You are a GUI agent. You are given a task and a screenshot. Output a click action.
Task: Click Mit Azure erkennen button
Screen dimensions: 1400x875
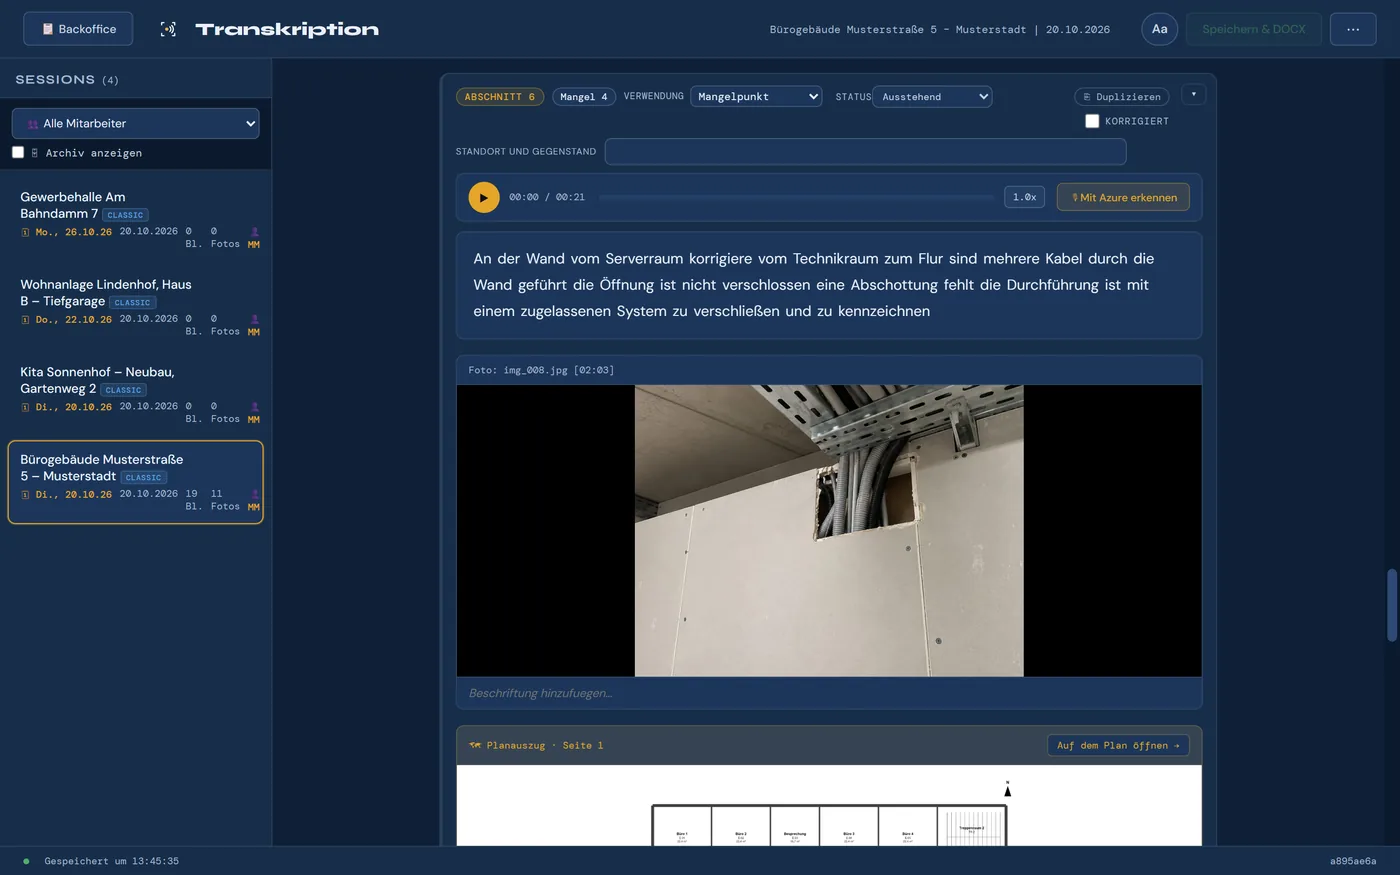tap(1123, 197)
